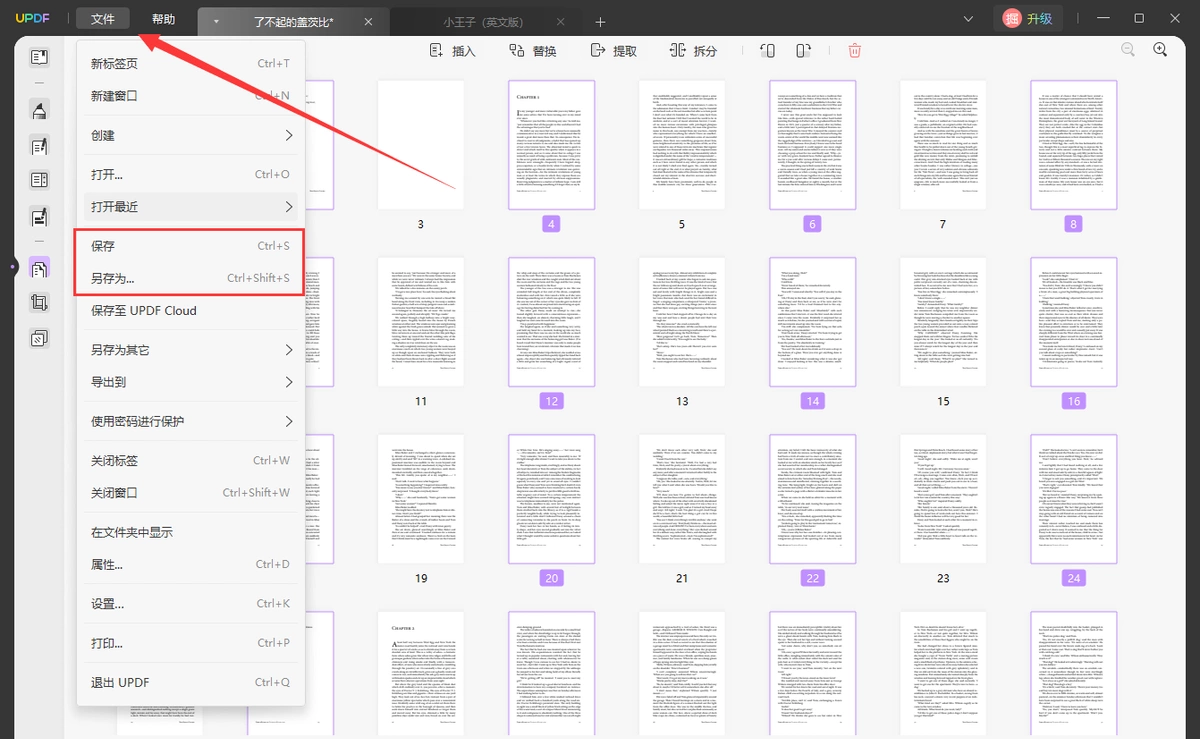
Task: Select page 6 thumbnail
Action: 812,145
